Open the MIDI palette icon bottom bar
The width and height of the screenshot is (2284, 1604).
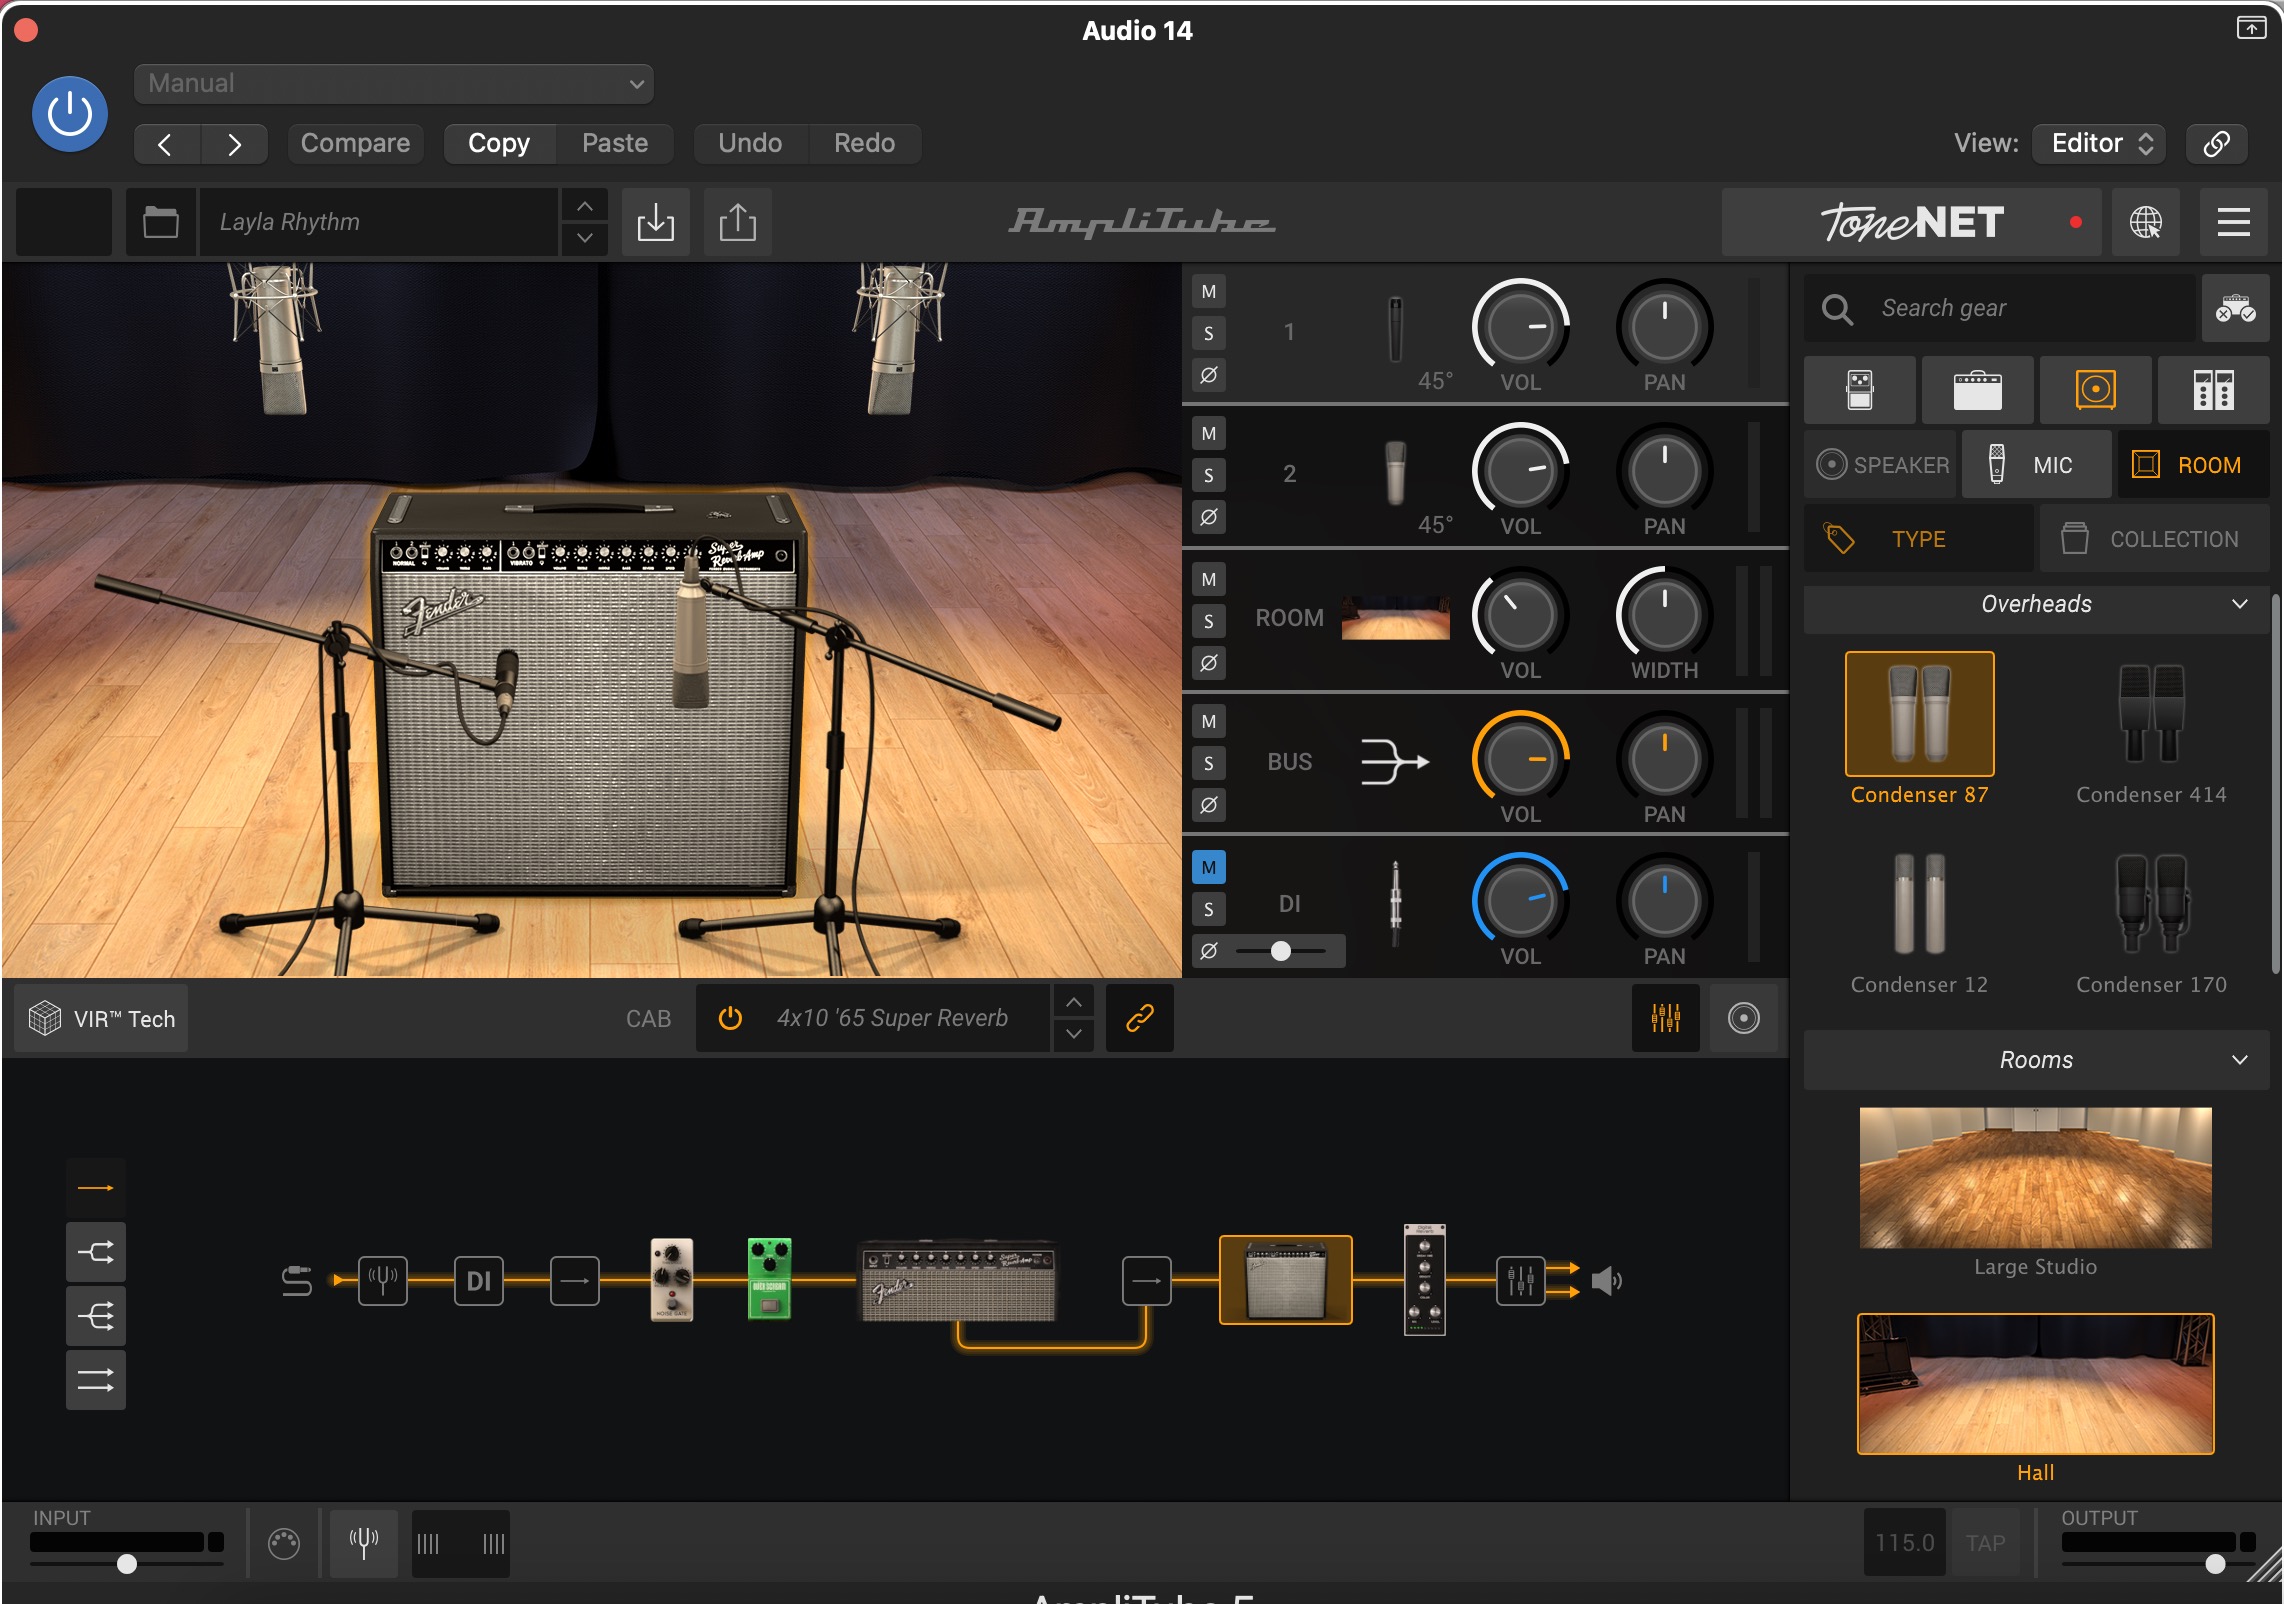284,1544
